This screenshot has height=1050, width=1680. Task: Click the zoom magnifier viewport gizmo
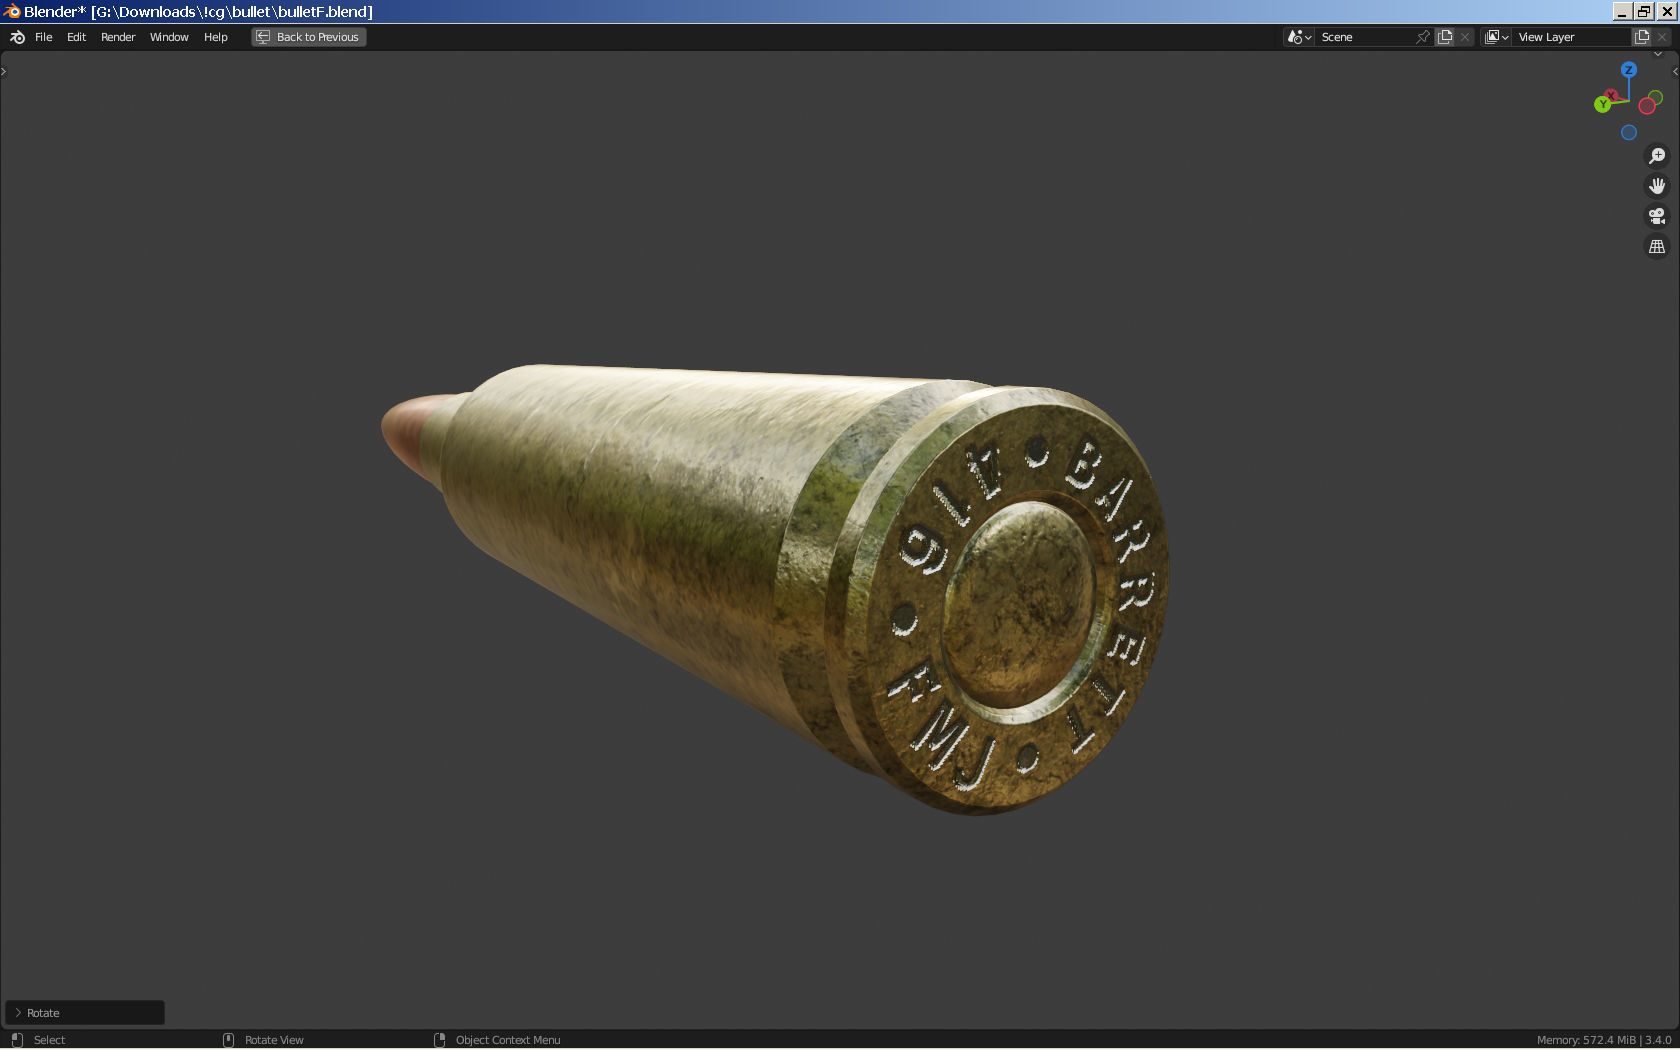tap(1657, 156)
